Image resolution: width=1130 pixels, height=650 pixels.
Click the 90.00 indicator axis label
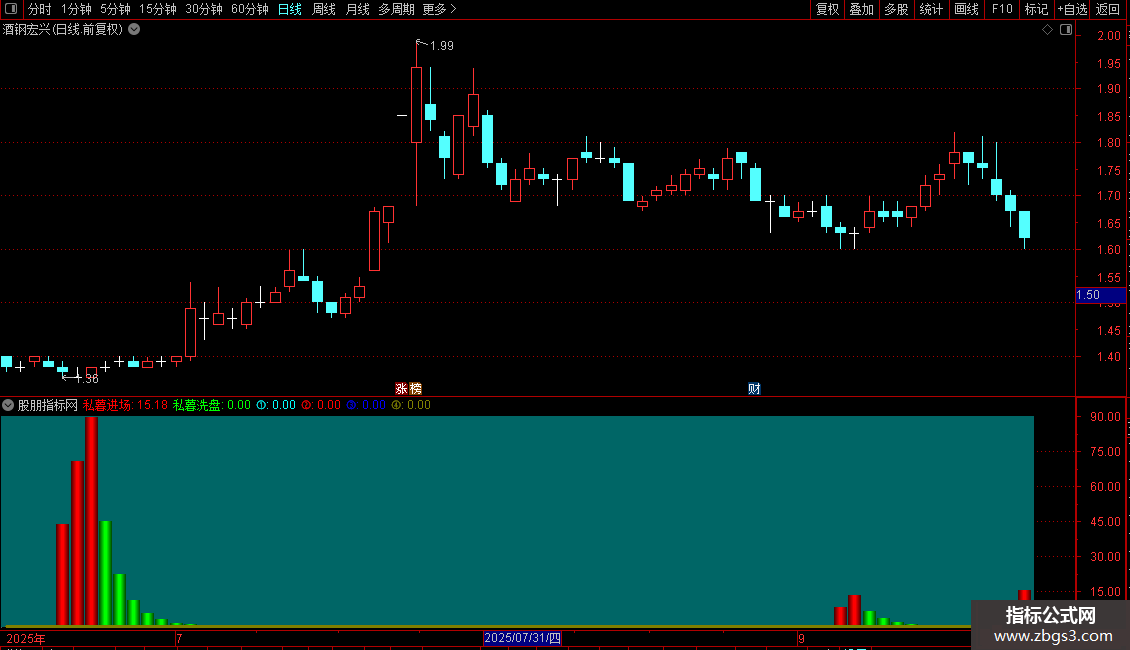click(1105, 417)
